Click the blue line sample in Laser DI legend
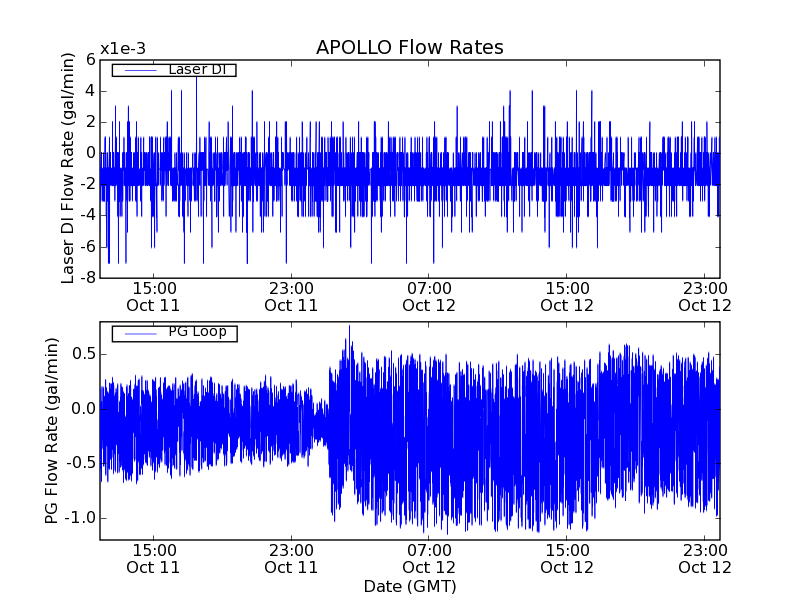The image size is (800, 600). coord(139,70)
